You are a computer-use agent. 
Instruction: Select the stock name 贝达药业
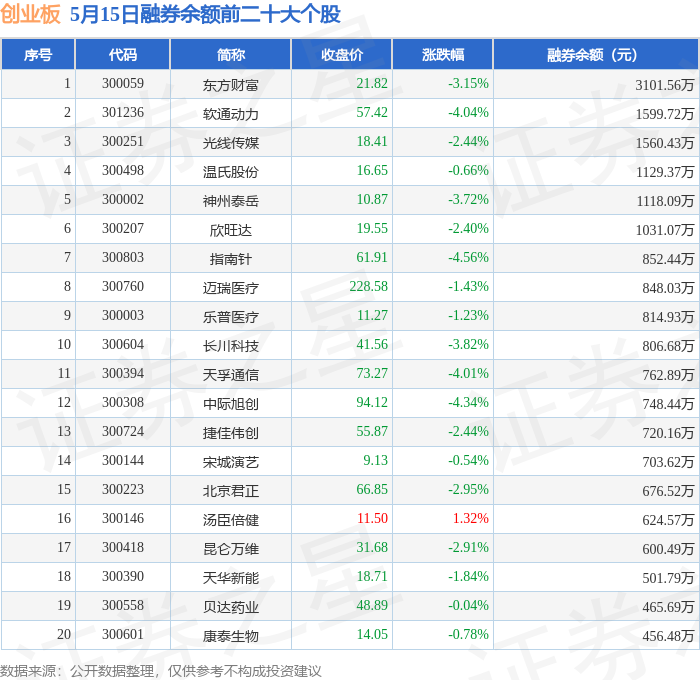231,607
